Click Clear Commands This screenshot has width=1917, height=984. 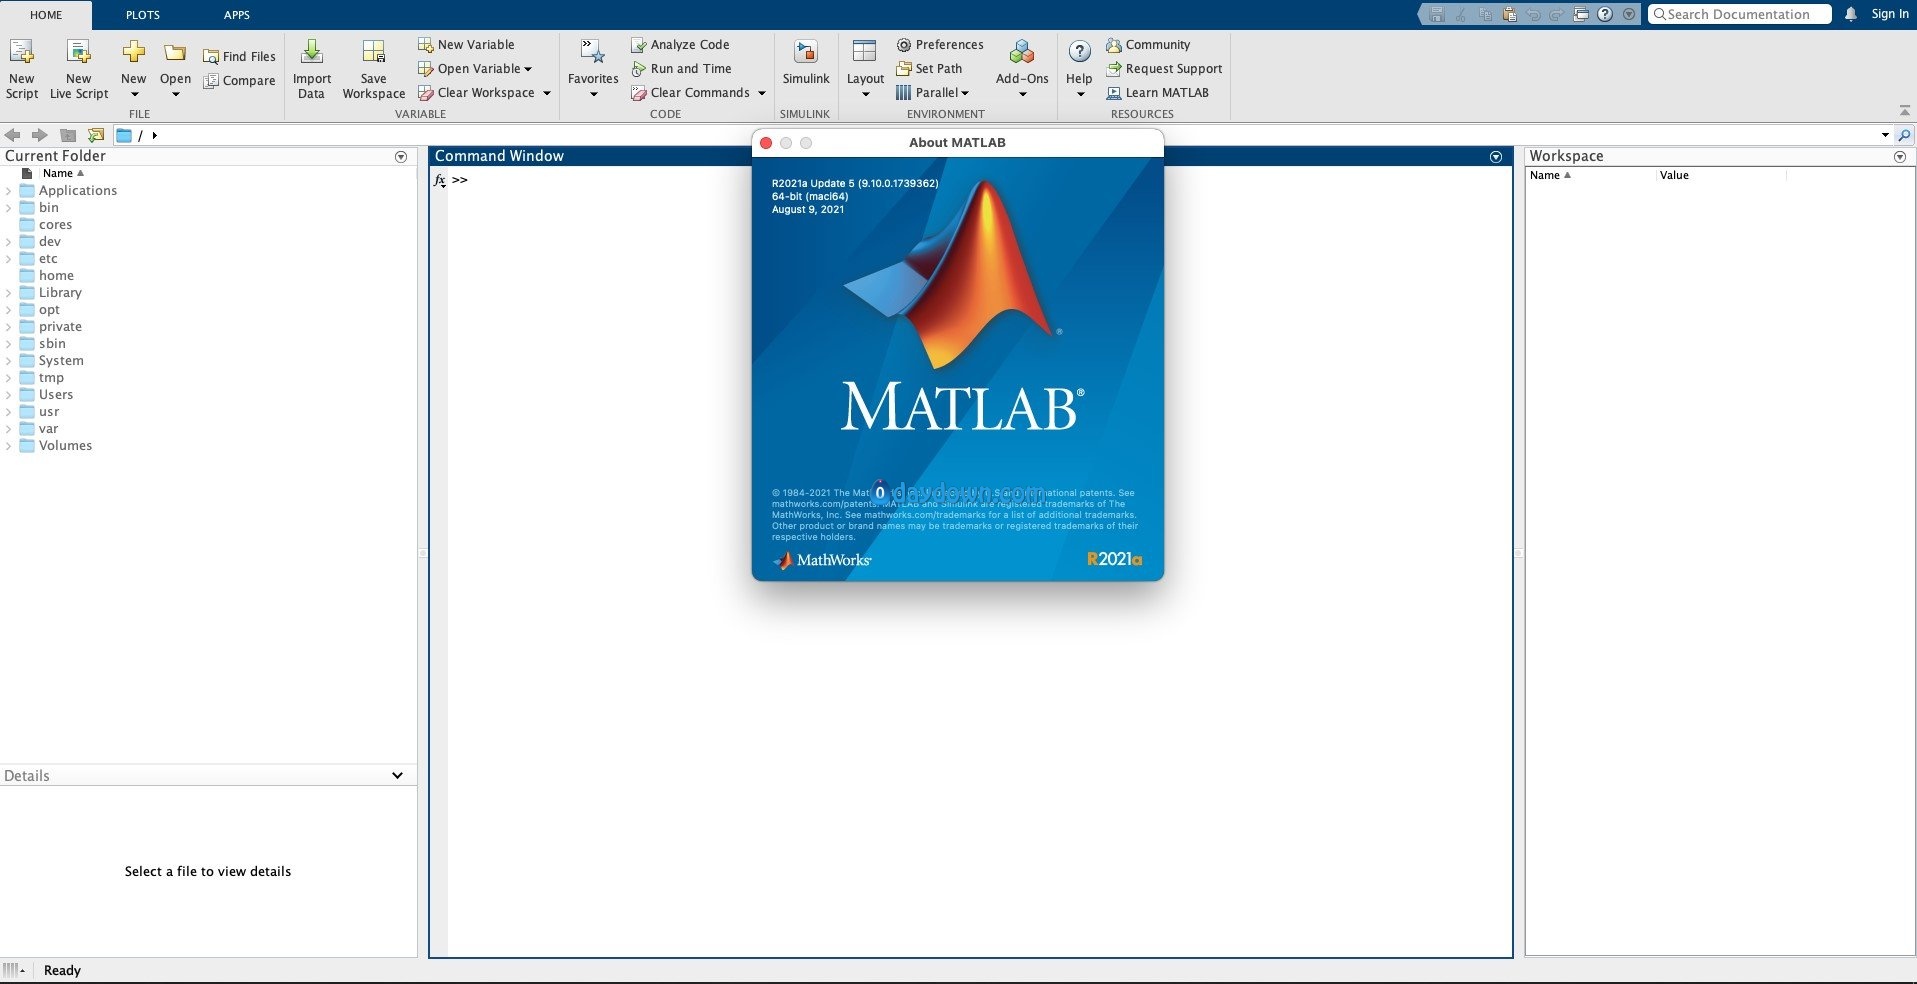tap(690, 92)
